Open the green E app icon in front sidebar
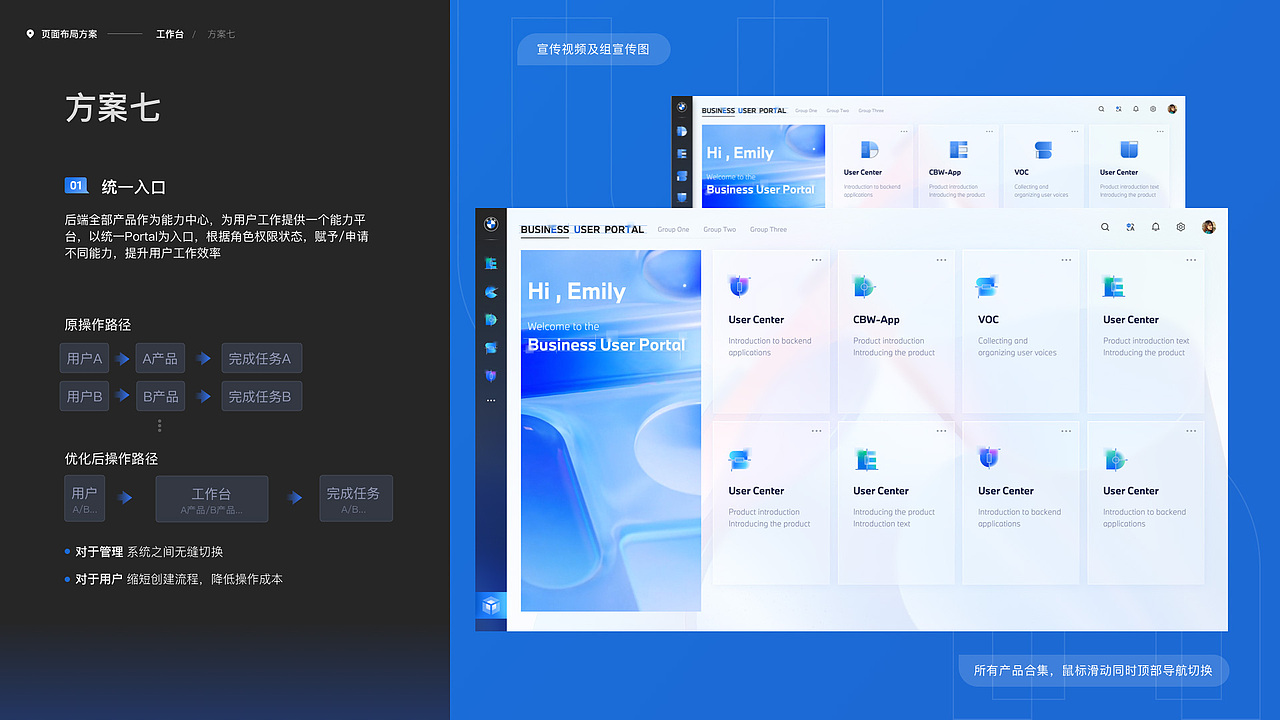The height and width of the screenshot is (720, 1280). pos(491,263)
